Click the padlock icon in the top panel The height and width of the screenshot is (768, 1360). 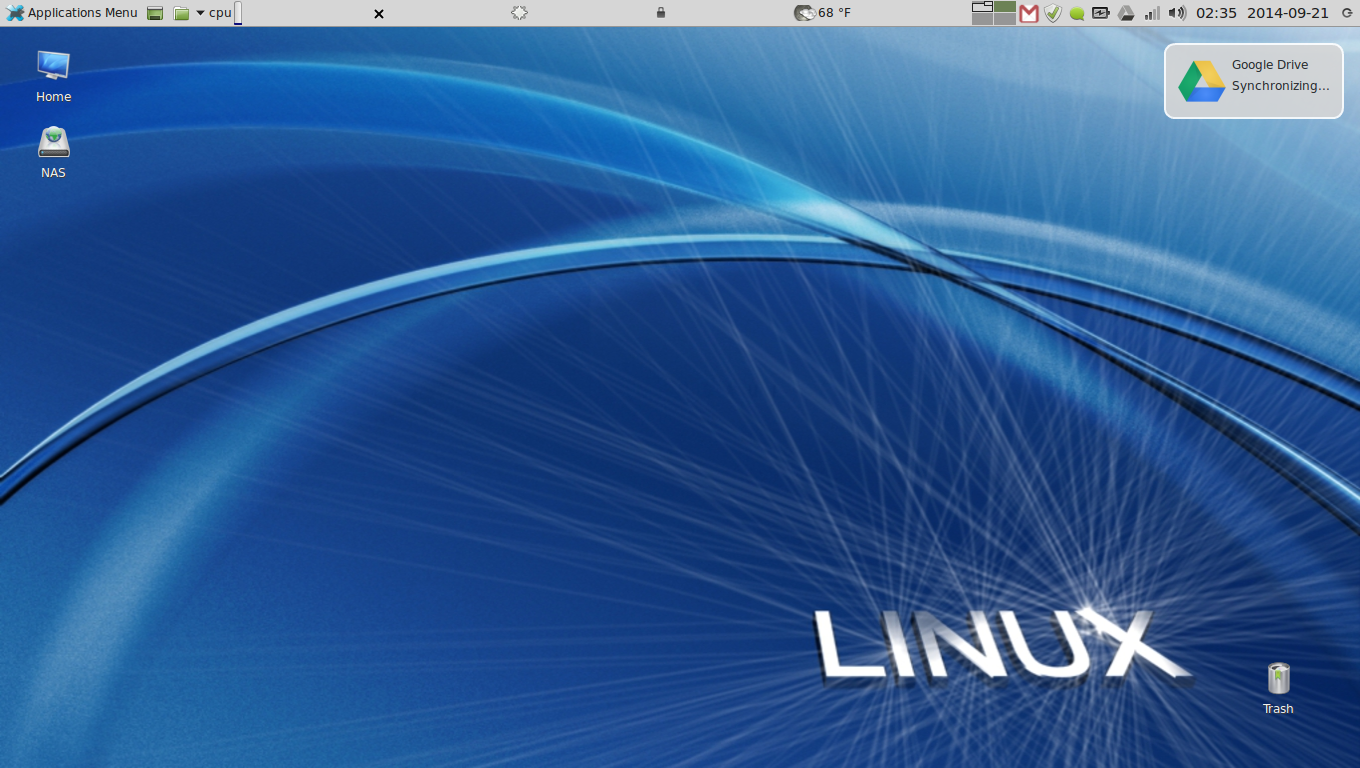(661, 13)
